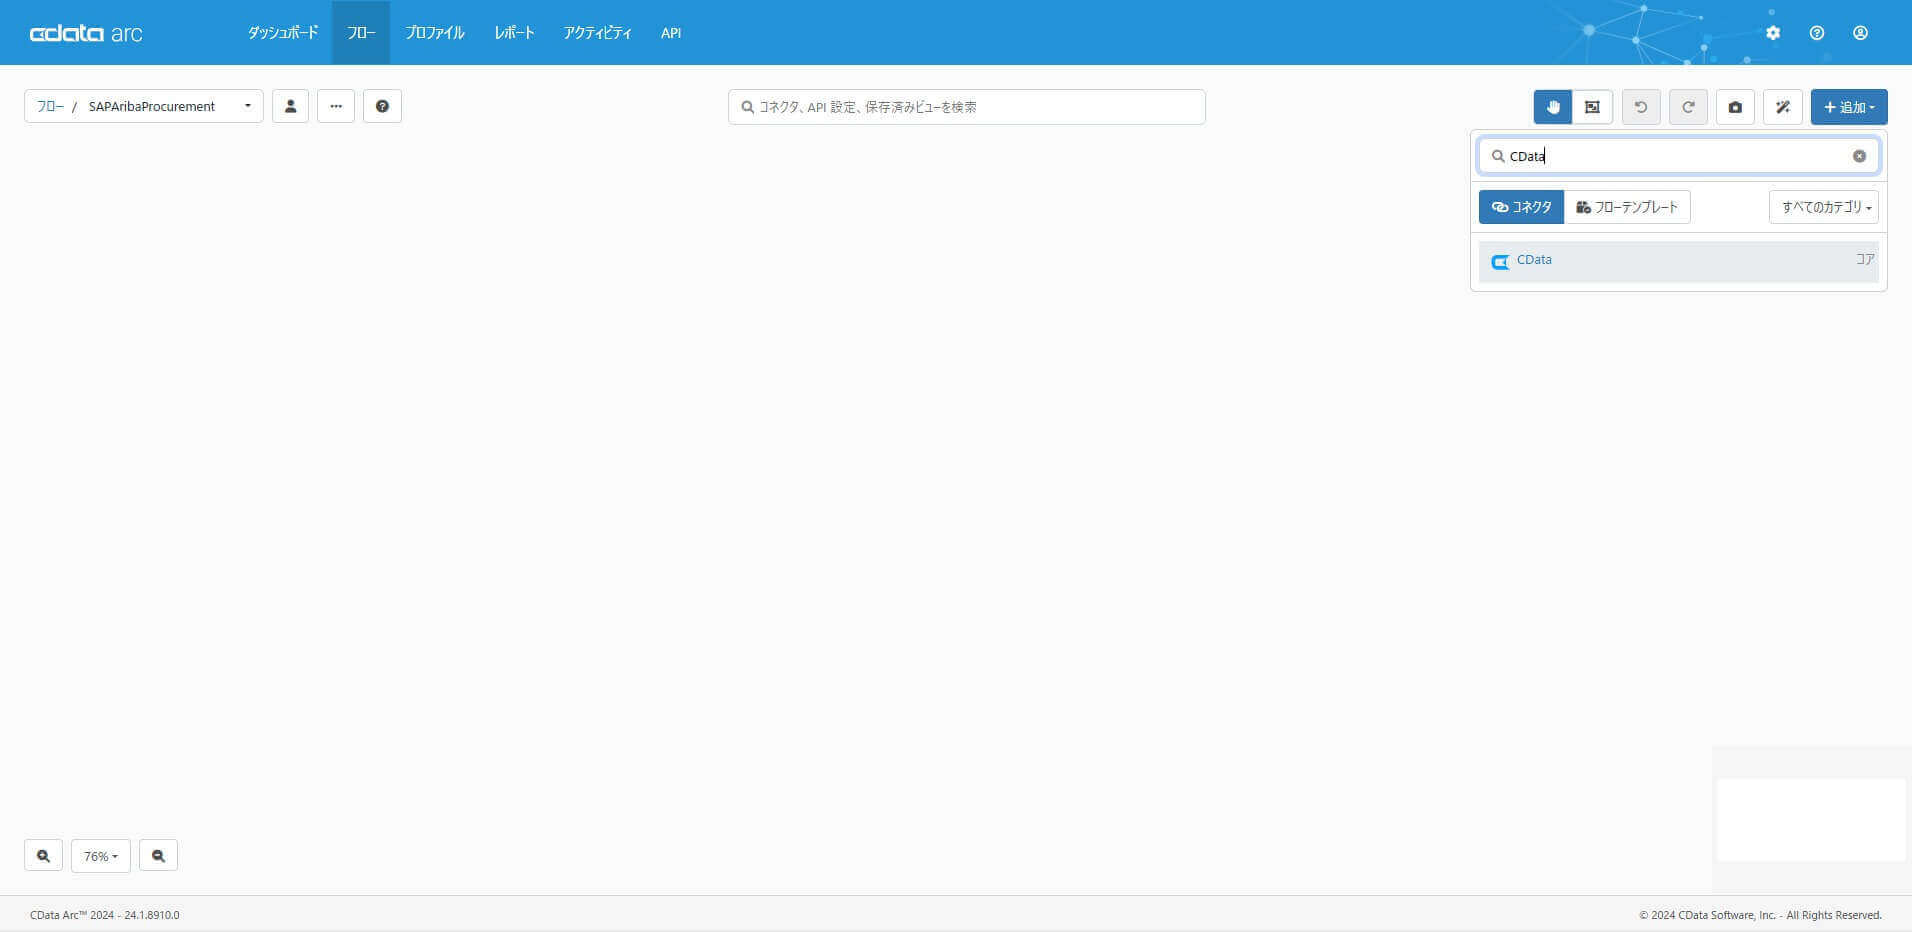This screenshot has width=1912, height=932.
Task: Open the settings gear icon
Action: tap(1773, 33)
